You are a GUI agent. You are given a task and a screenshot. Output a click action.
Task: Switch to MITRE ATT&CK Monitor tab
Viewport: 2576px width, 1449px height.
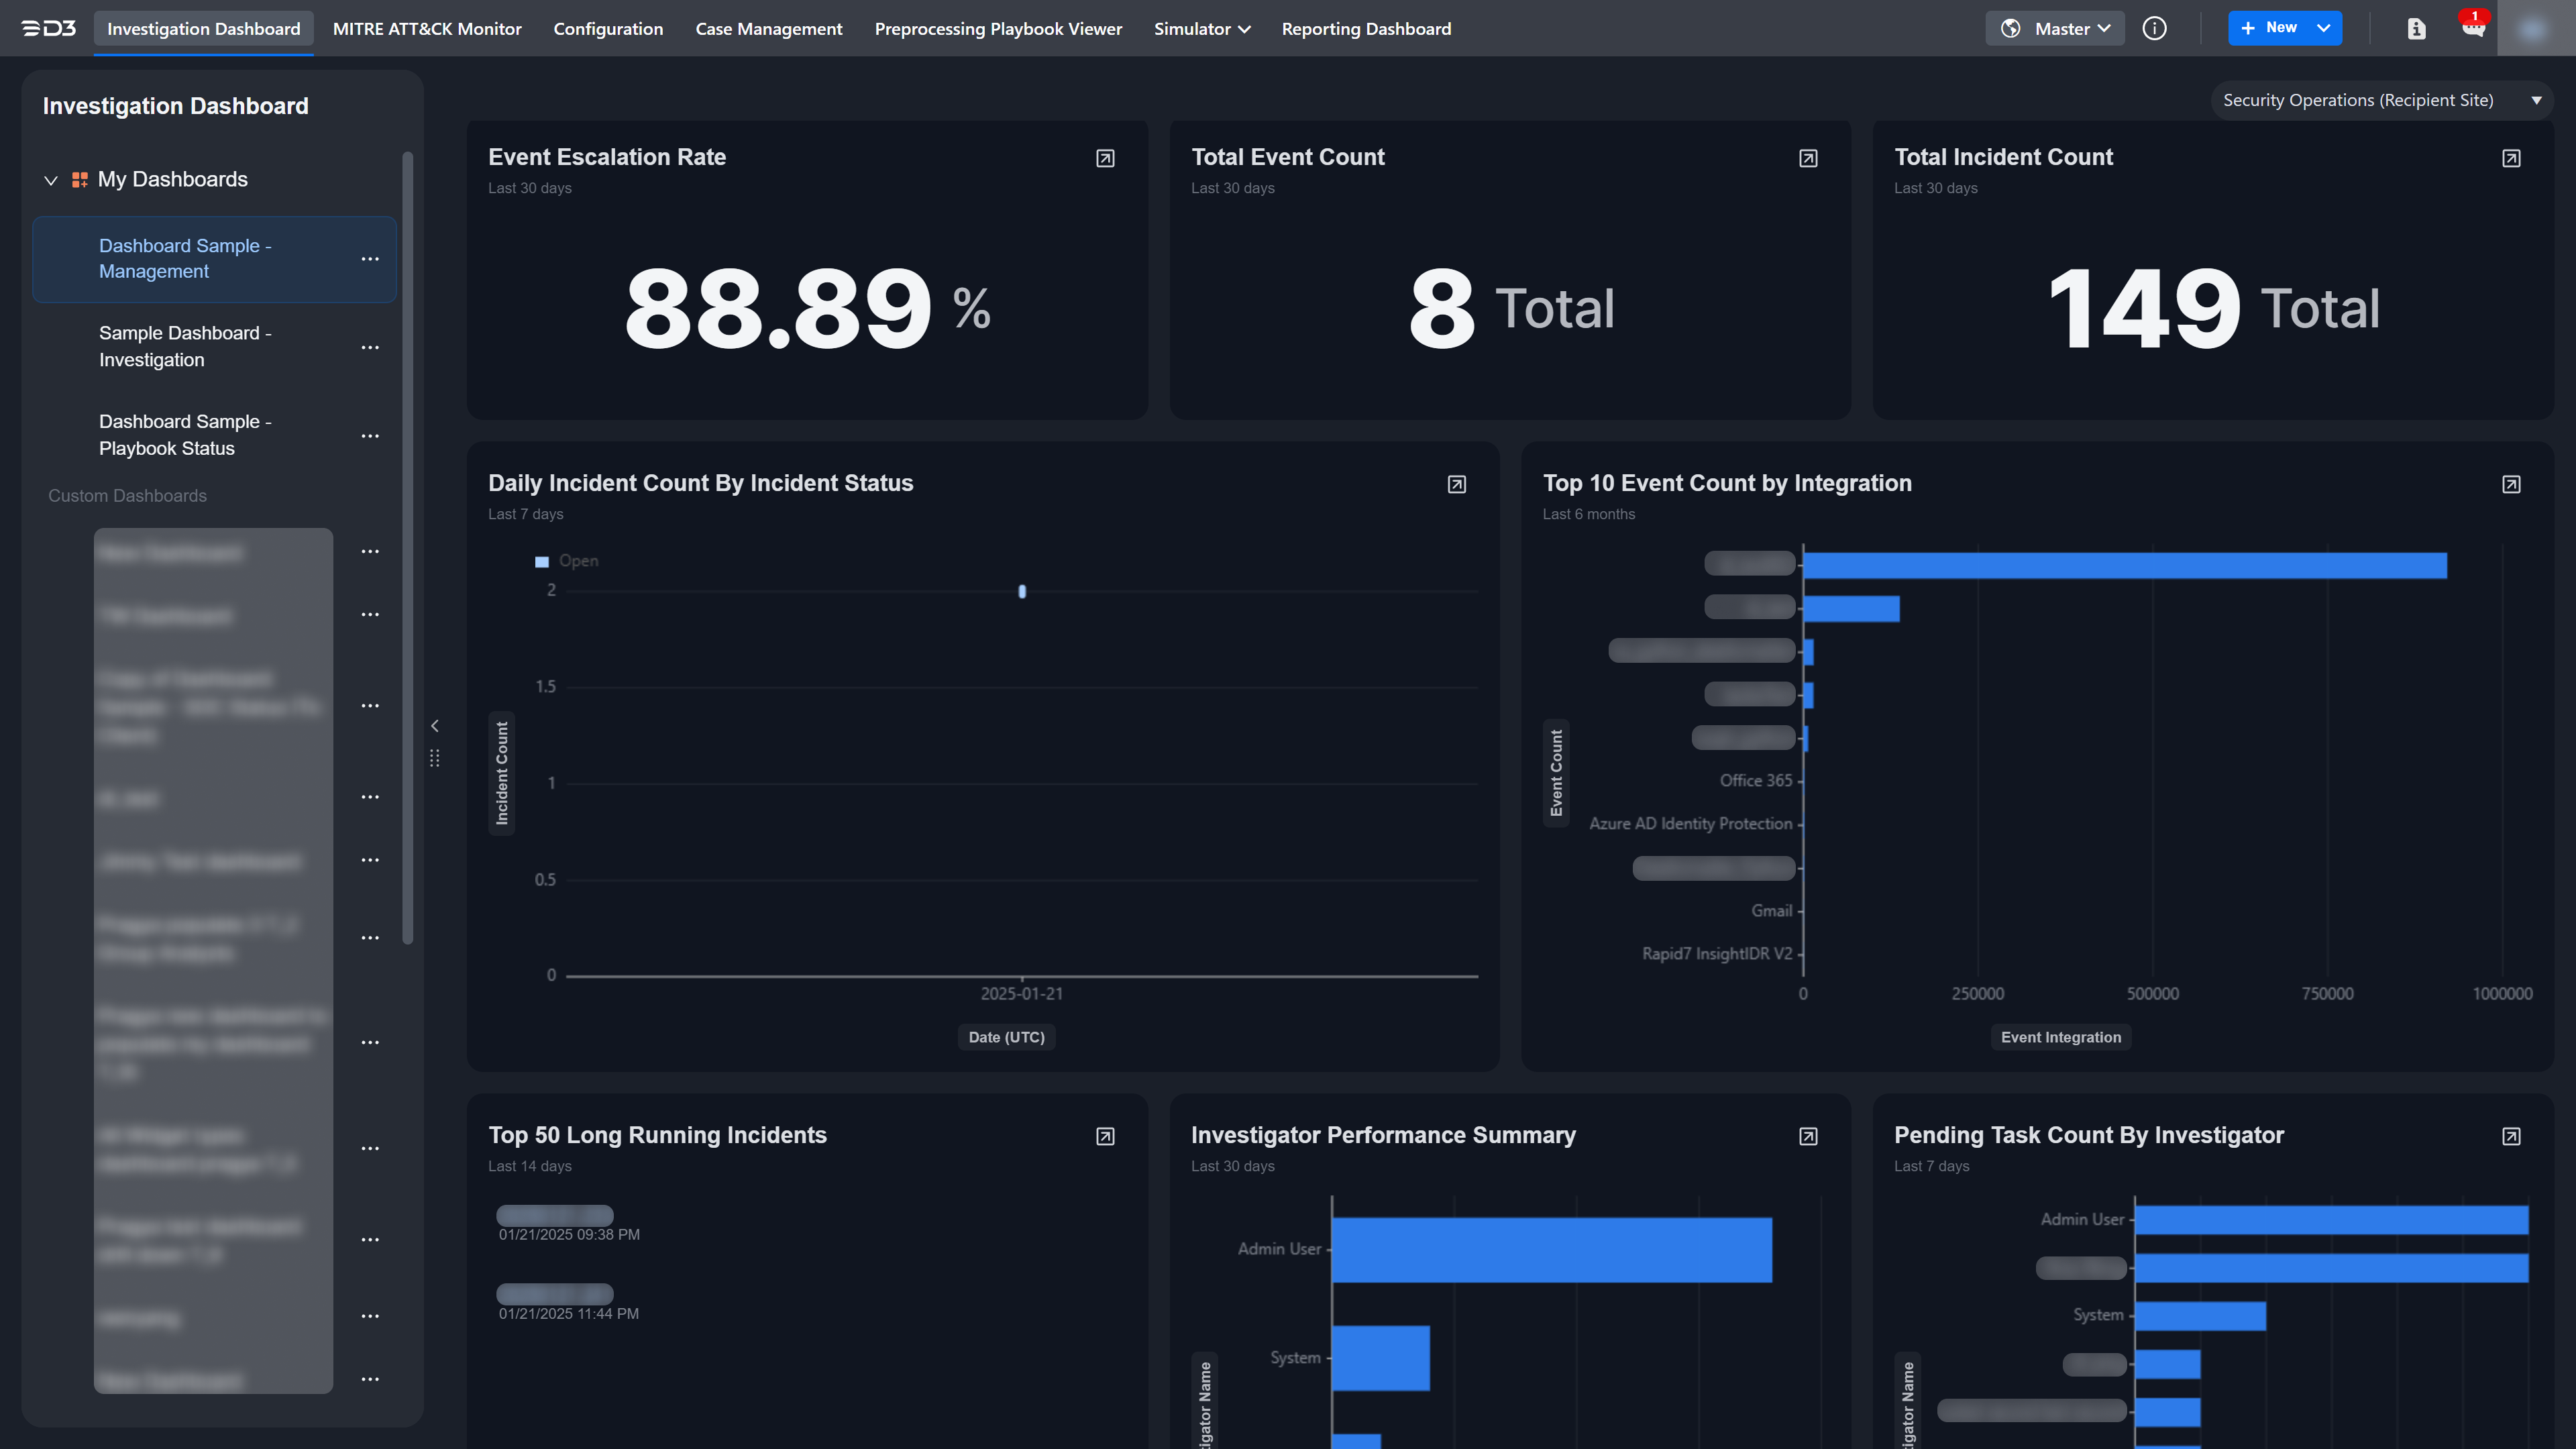click(427, 28)
